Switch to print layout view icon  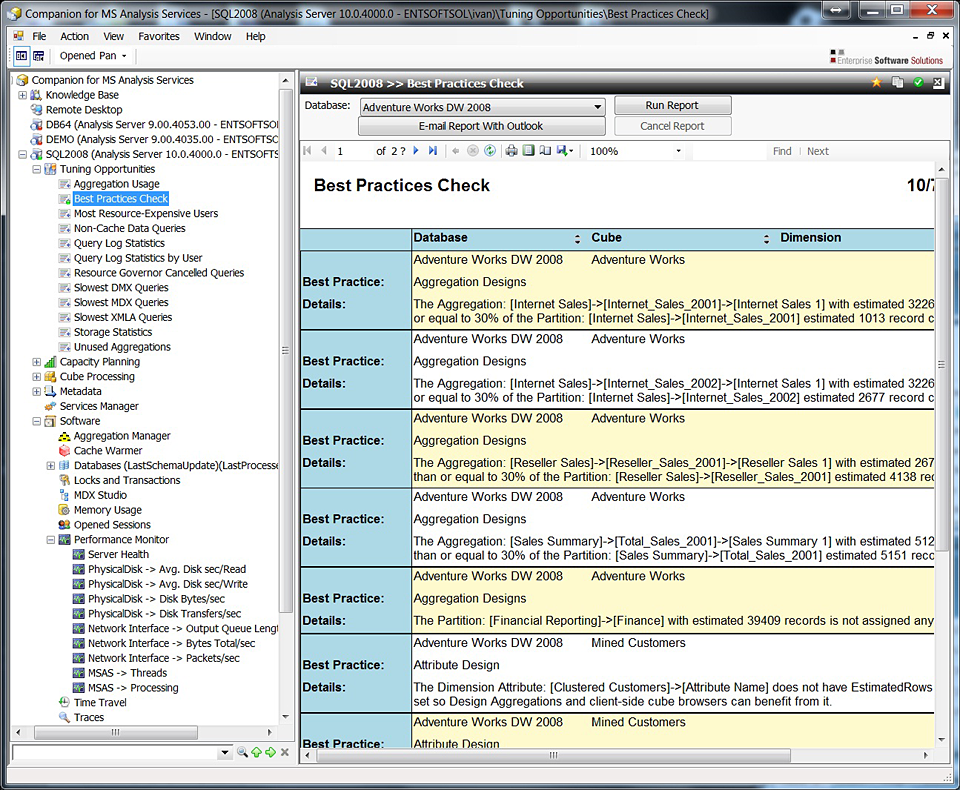tap(528, 151)
